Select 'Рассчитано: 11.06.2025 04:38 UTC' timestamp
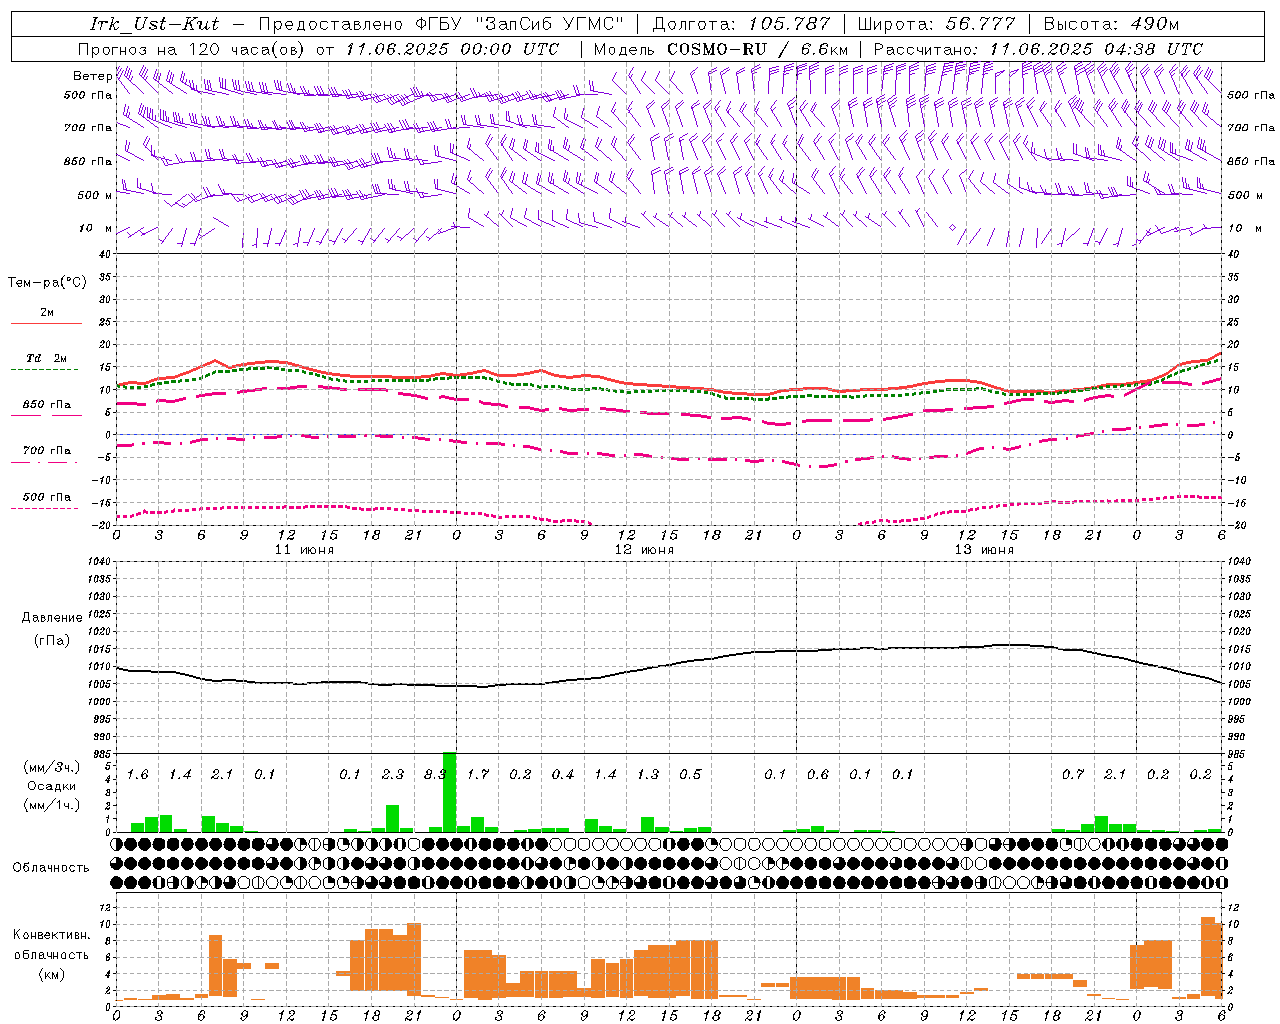This screenshot has width=1280, height=1024. click(1038, 49)
